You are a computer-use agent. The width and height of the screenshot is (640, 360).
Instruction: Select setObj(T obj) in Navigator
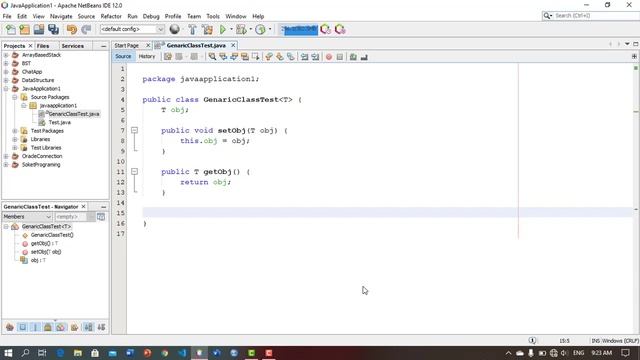[46, 252]
